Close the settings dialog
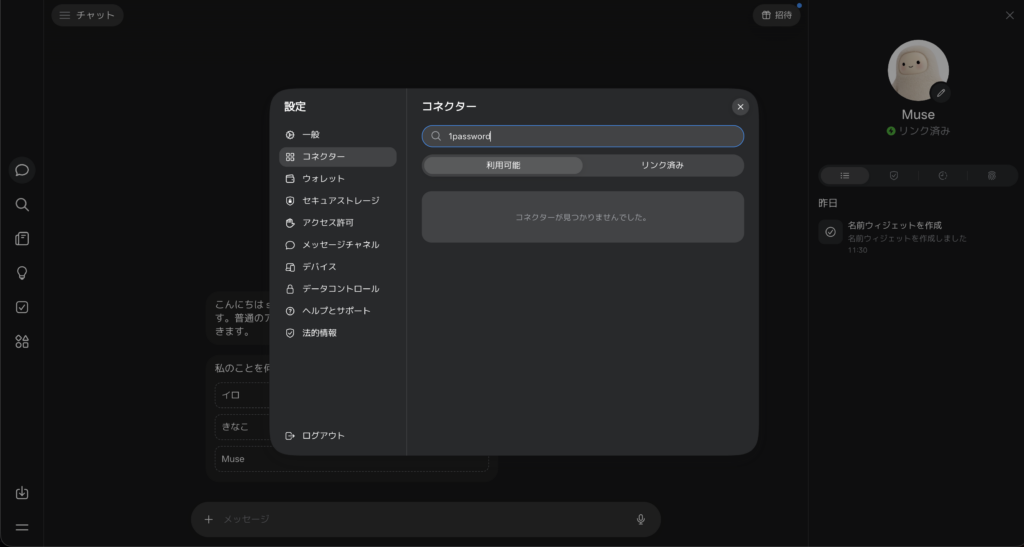This screenshot has width=1024, height=547. [740, 107]
